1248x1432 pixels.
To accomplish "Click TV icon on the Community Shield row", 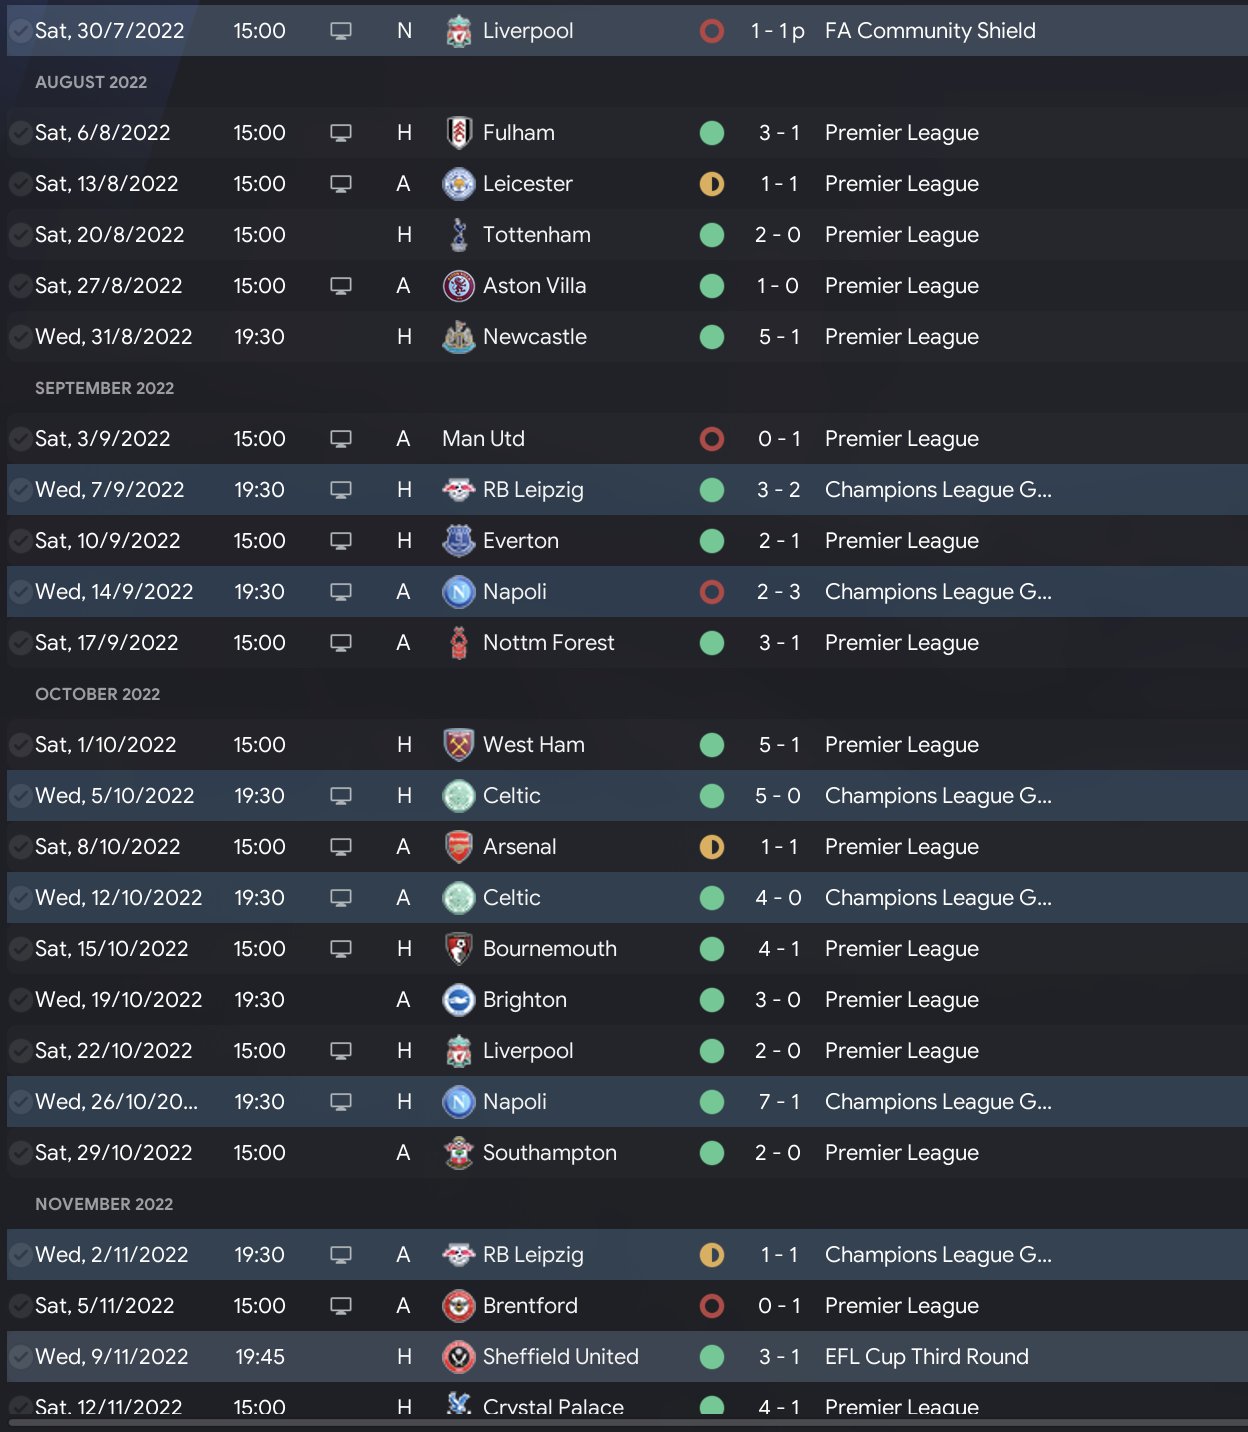I will point(341,31).
